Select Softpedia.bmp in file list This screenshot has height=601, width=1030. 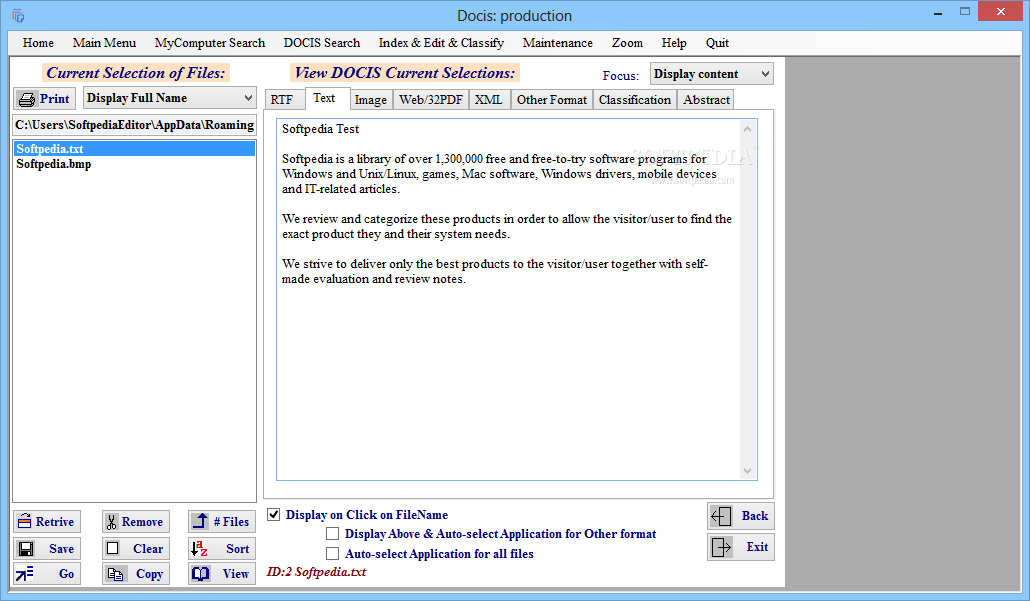click(x=135, y=164)
